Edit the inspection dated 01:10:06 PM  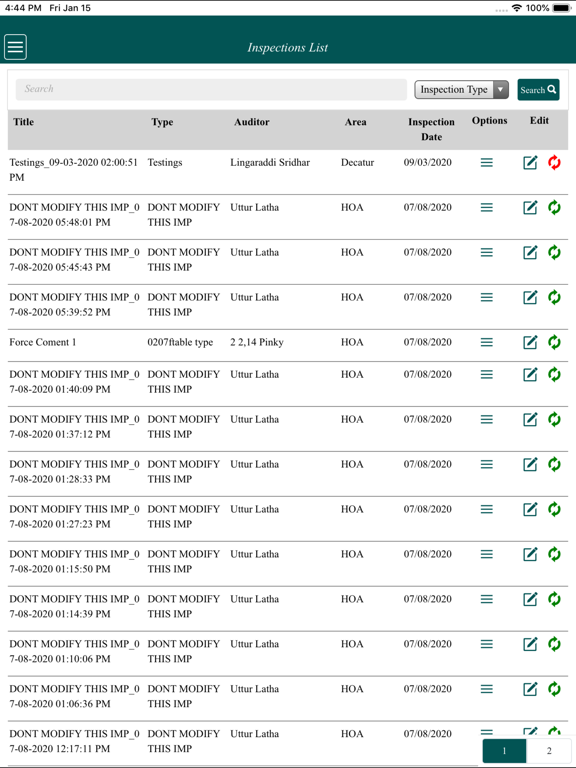click(x=530, y=644)
